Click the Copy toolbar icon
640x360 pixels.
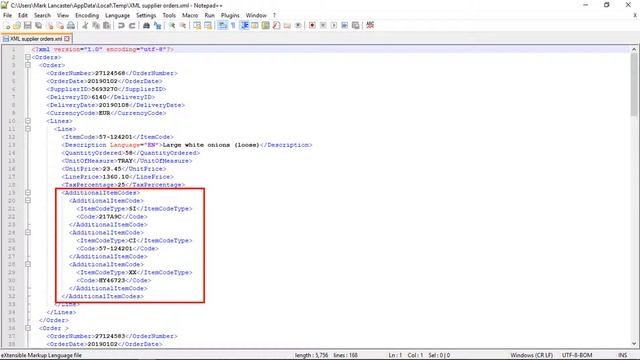[96, 25]
